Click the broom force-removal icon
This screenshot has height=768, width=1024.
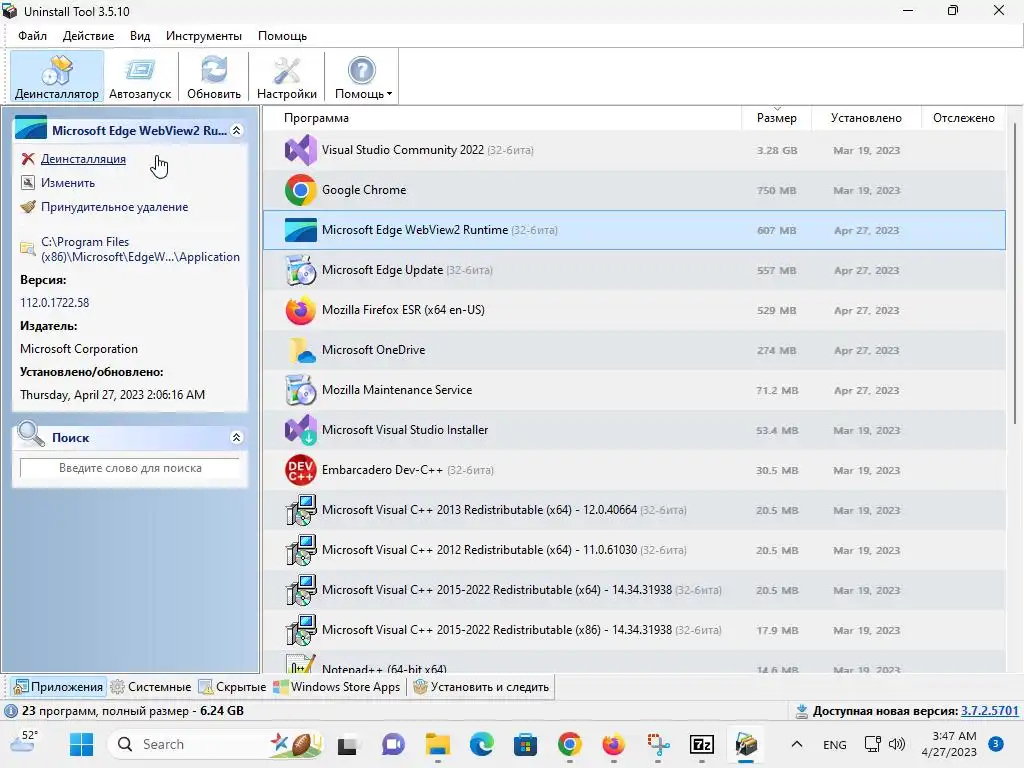pyautogui.click(x=27, y=207)
